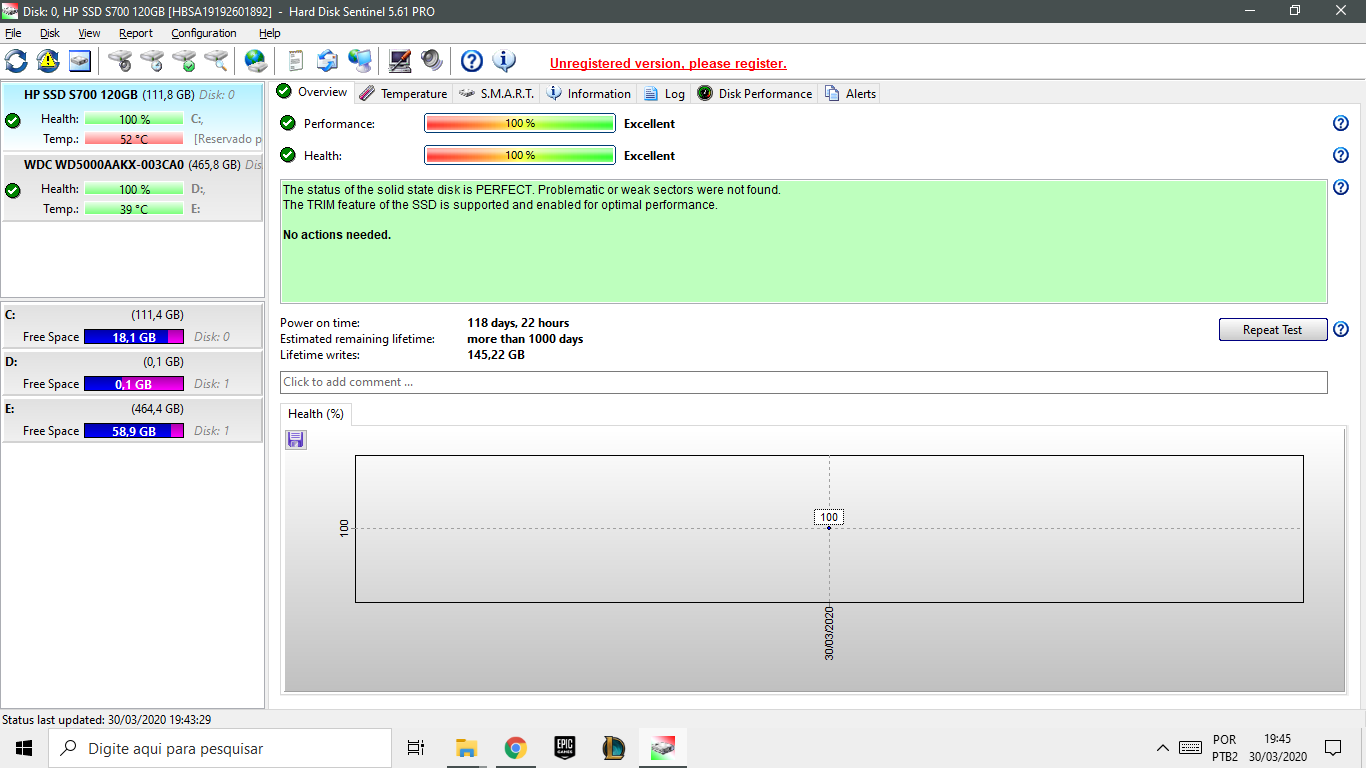
Task: Save health graph with floppy disk icon
Action: [x=296, y=440]
